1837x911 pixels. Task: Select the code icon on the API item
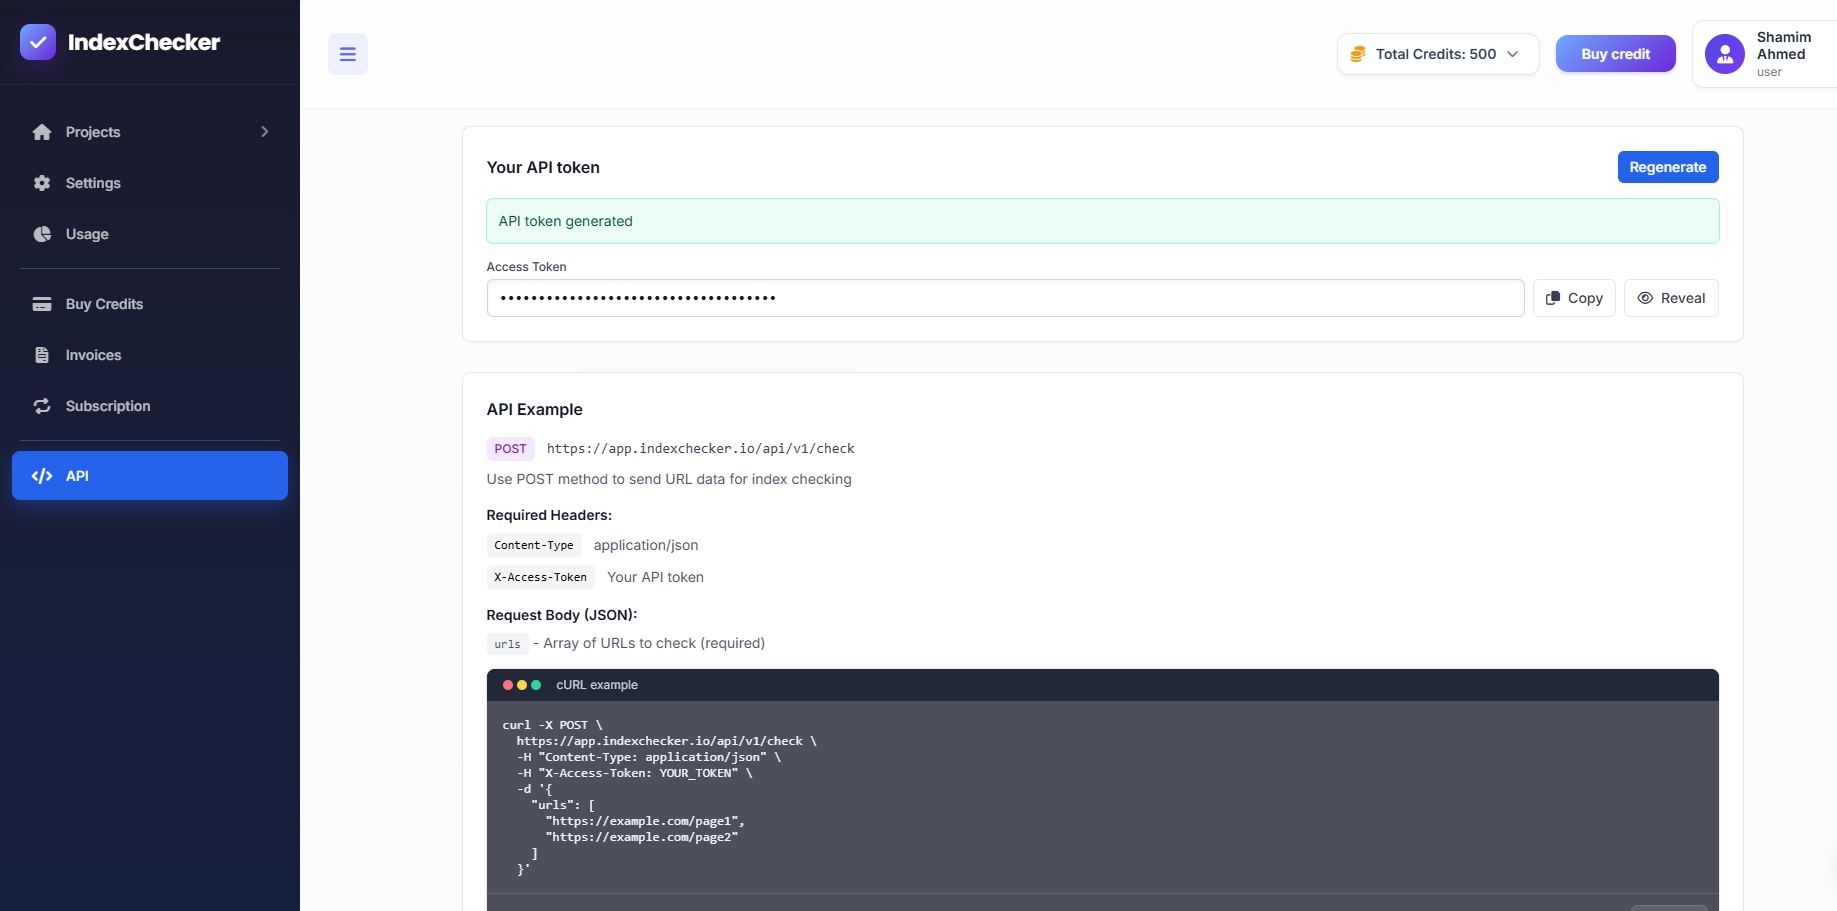coord(42,476)
